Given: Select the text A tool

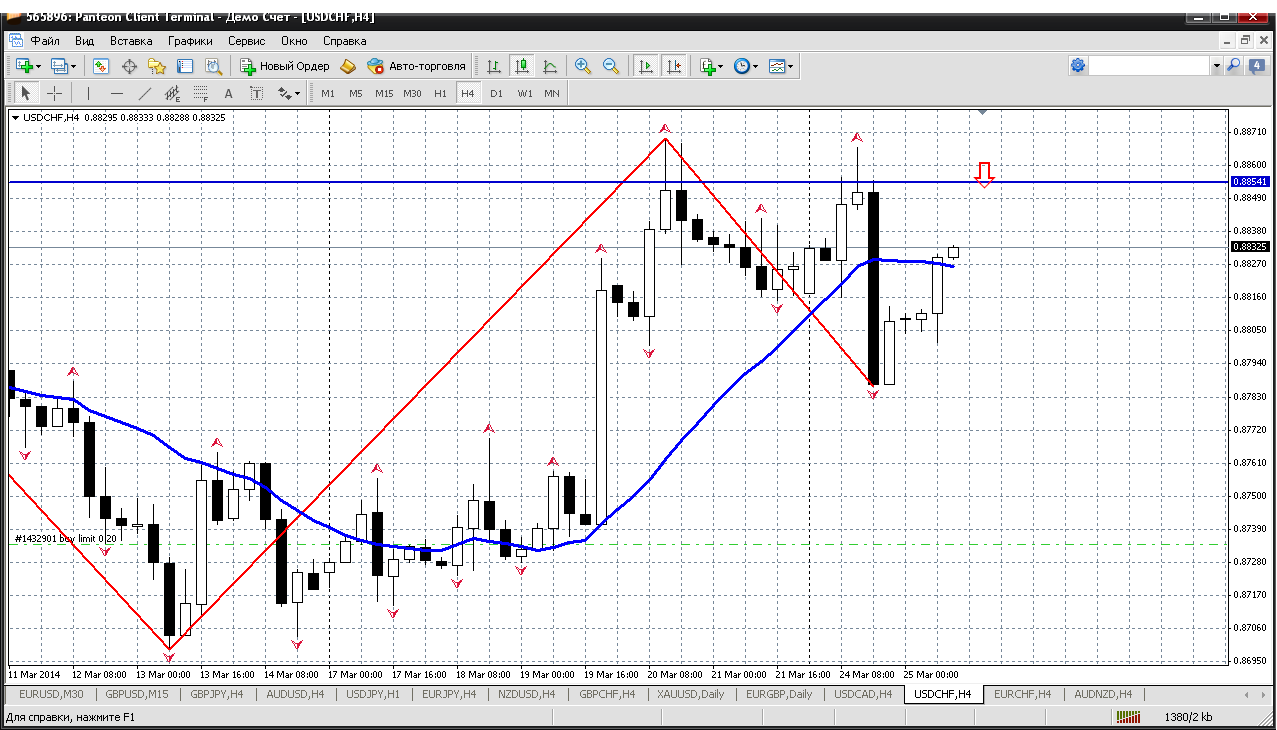Looking at the screenshot, I should tap(228, 93).
